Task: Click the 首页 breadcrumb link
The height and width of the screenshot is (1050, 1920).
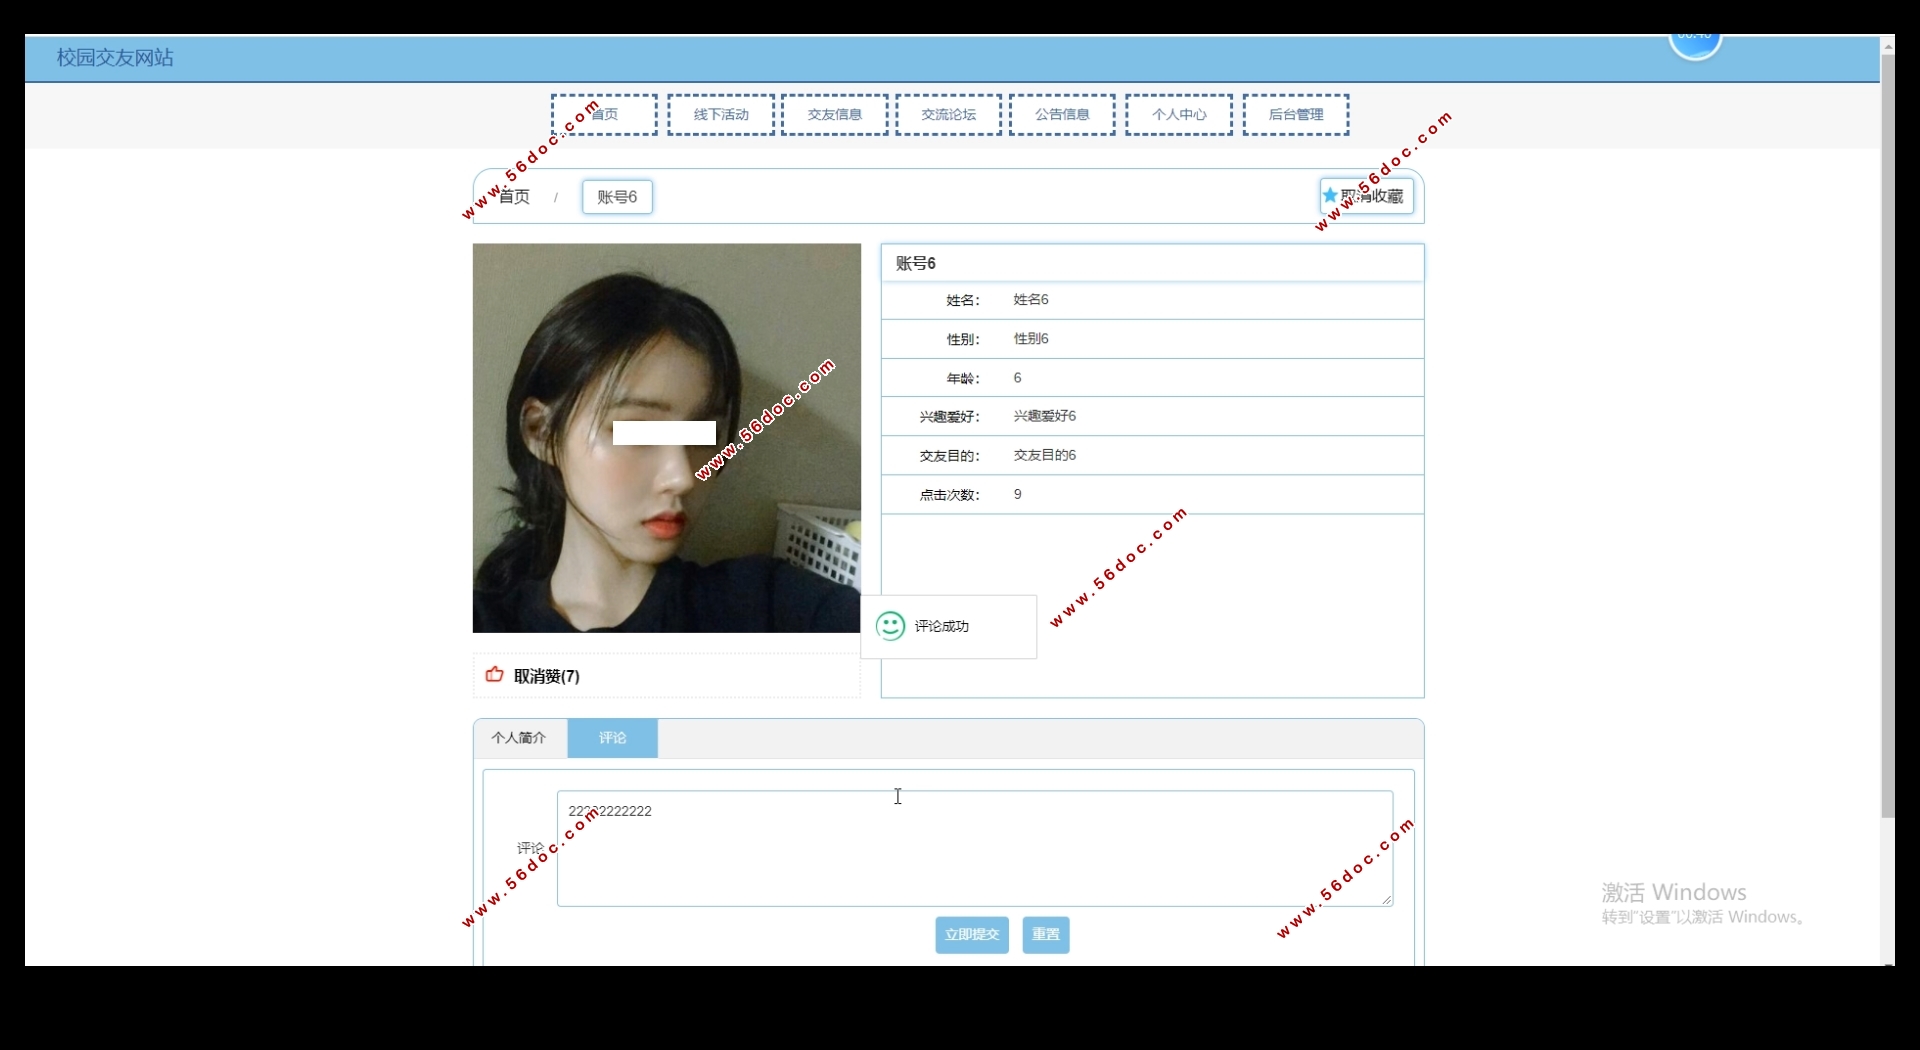Action: point(515,197)
